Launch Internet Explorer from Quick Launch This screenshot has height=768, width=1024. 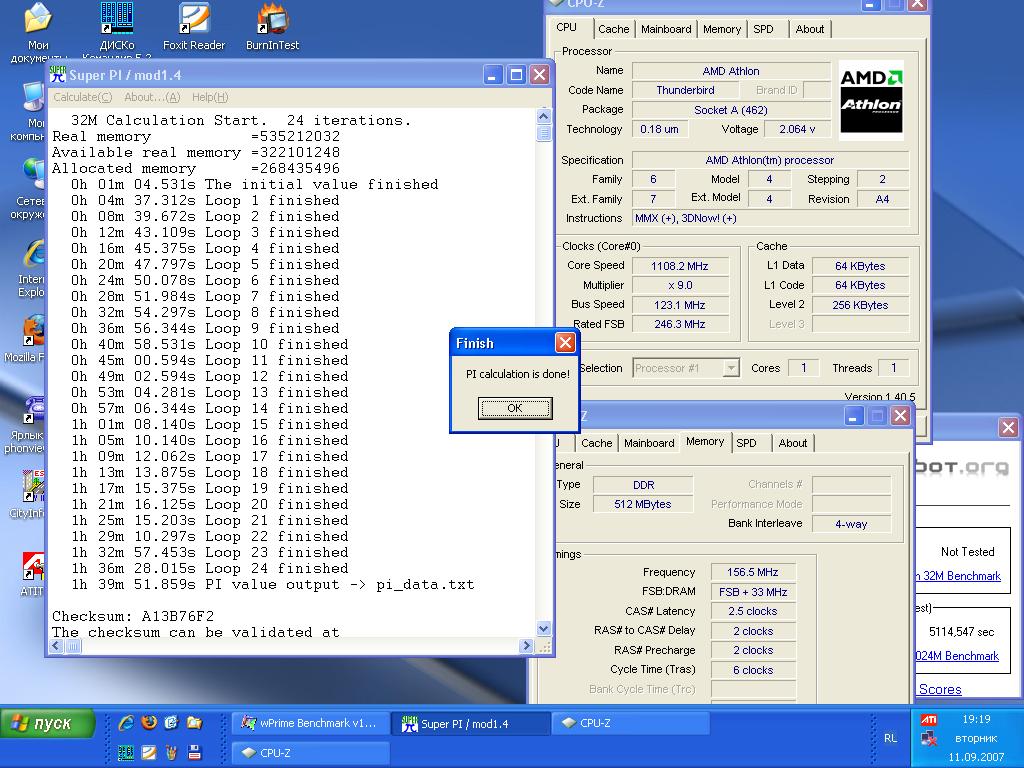(x=126, y=722)
